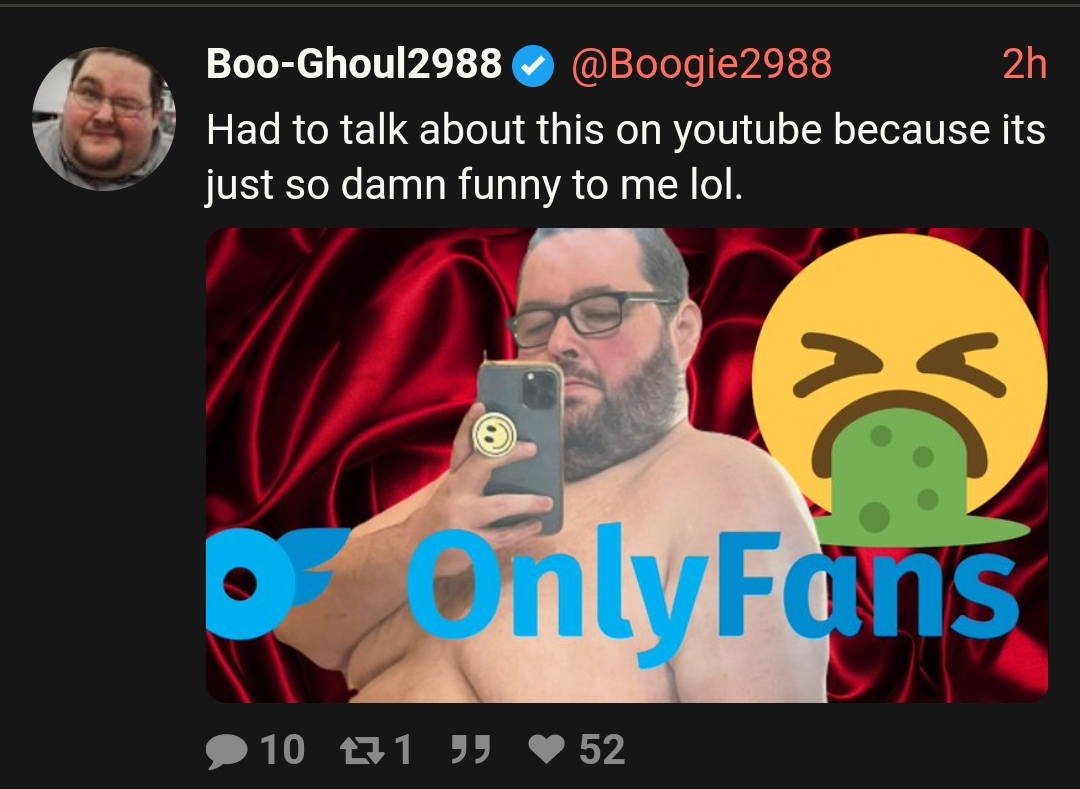Image resolution: width=1080 pixels, height=789 pixels.
Task: Open the reply speech bubble icon
Action: [227, 750]
